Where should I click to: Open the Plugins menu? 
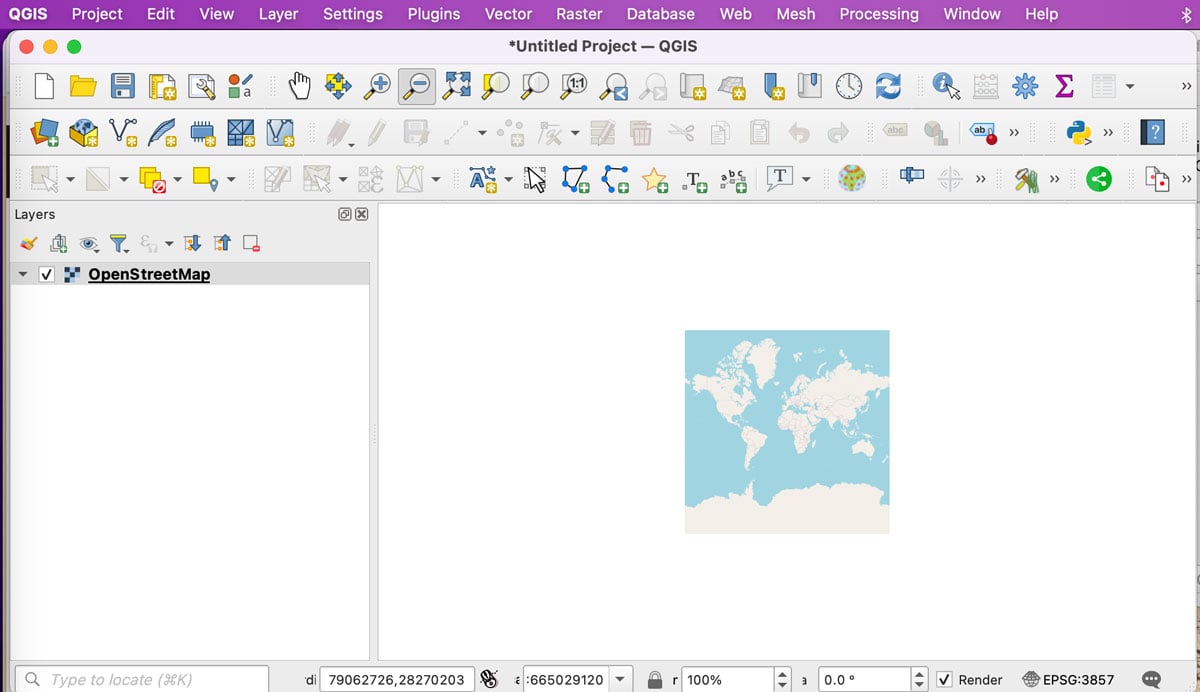pyautogui.click(x=434, y=14)
